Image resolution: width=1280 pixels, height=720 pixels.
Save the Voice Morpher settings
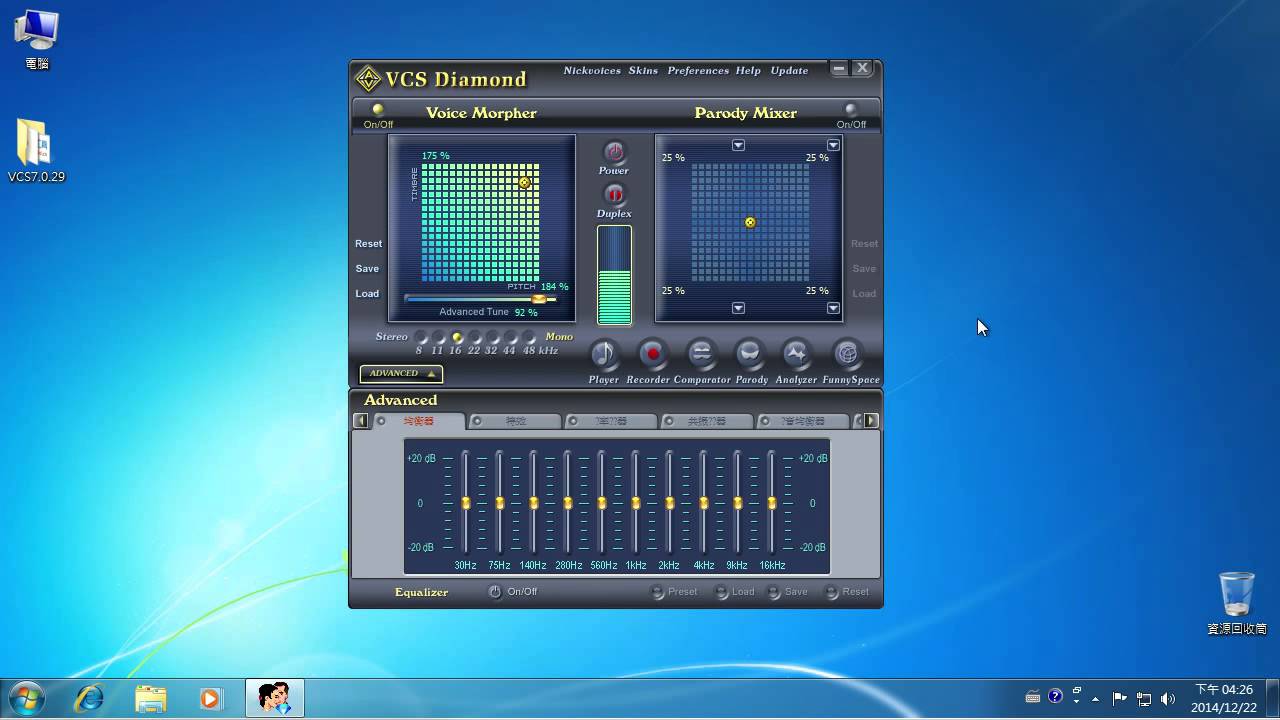tap(367, 269)
